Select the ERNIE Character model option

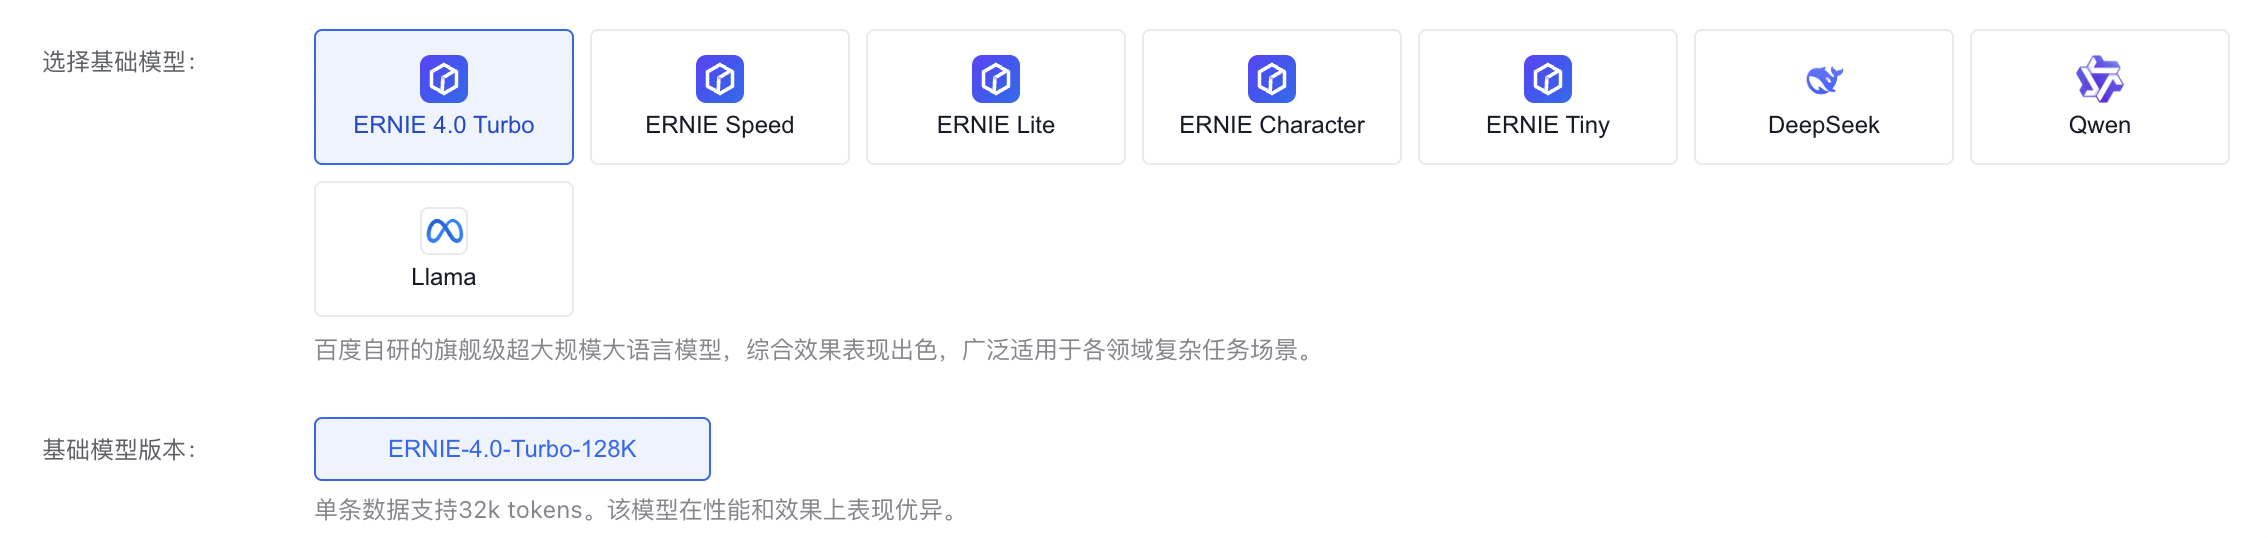tap(1272, 97)
